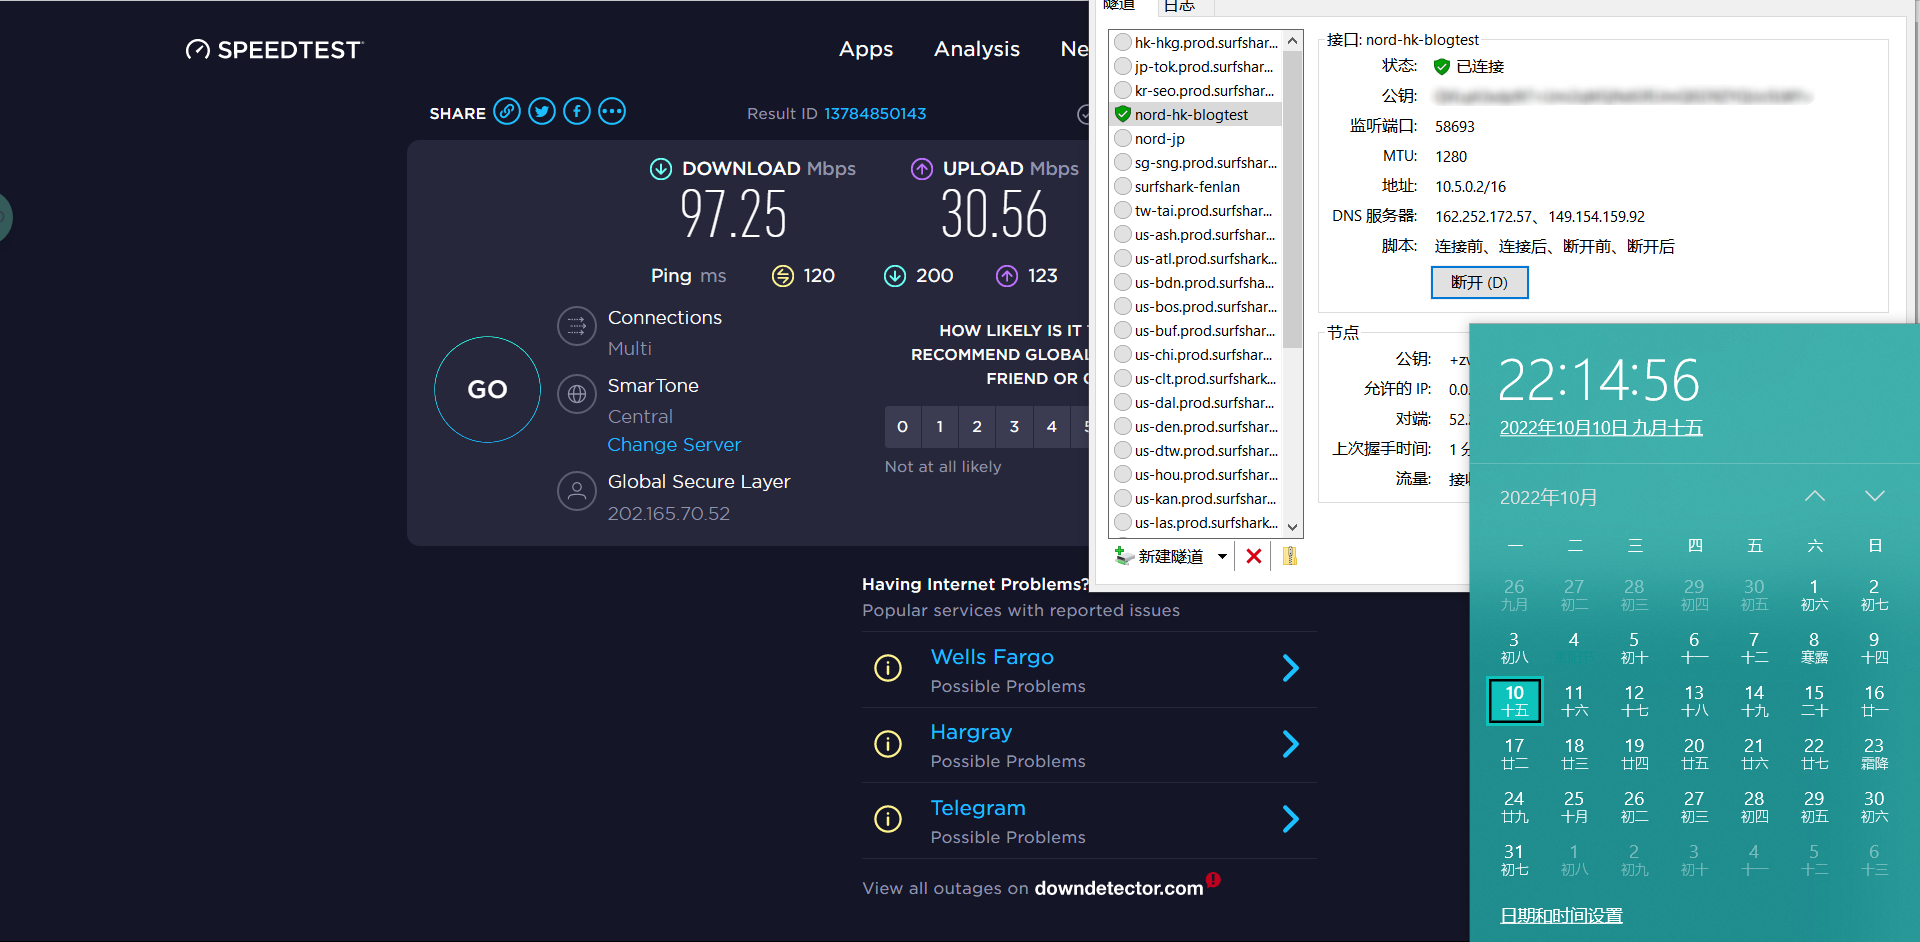
Task: Open the Apps menu on Speedtest
Action: [866, 49]
